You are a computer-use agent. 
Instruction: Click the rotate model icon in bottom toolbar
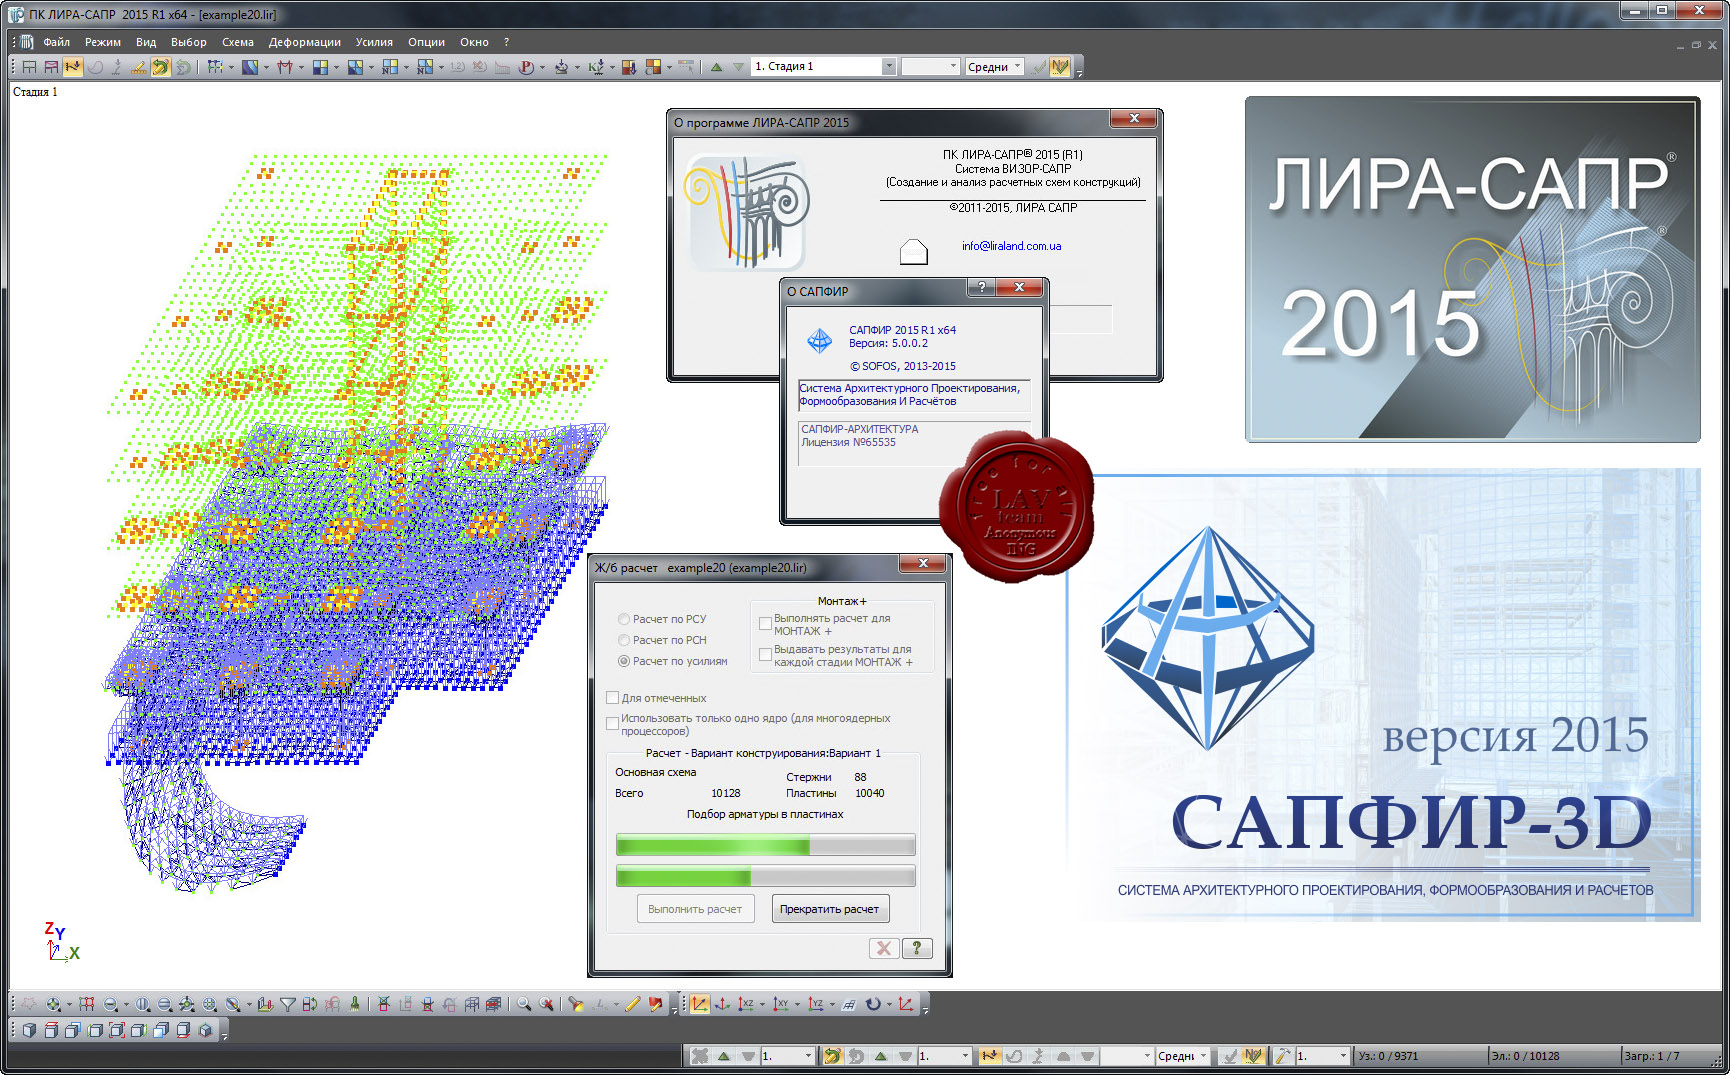click(x=873, y=1004)
